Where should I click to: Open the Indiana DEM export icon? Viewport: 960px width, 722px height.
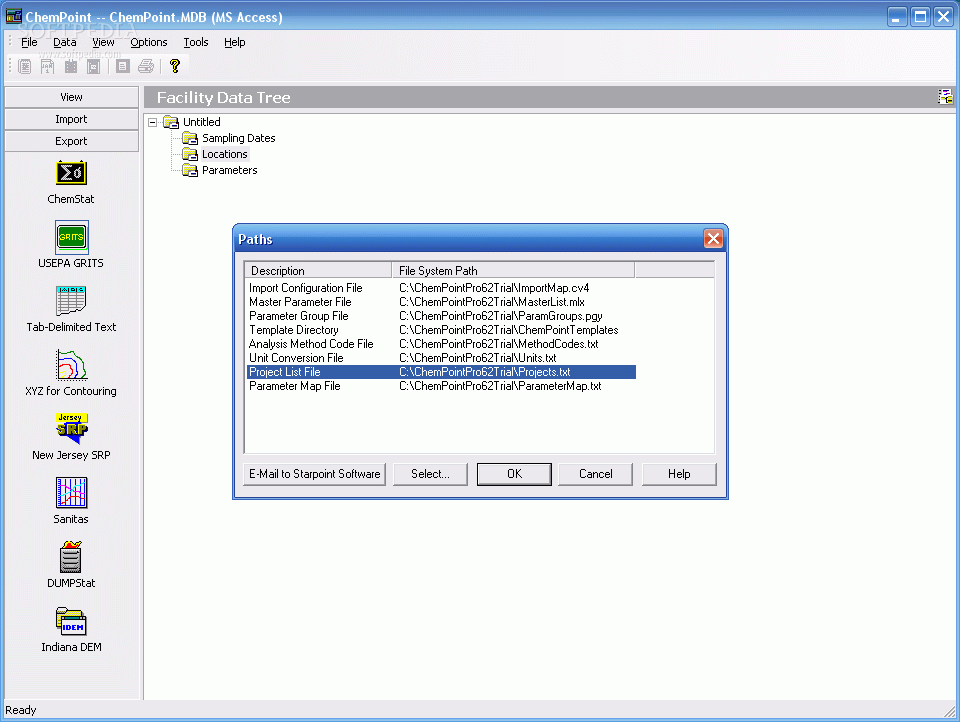[x=71, y=622]
